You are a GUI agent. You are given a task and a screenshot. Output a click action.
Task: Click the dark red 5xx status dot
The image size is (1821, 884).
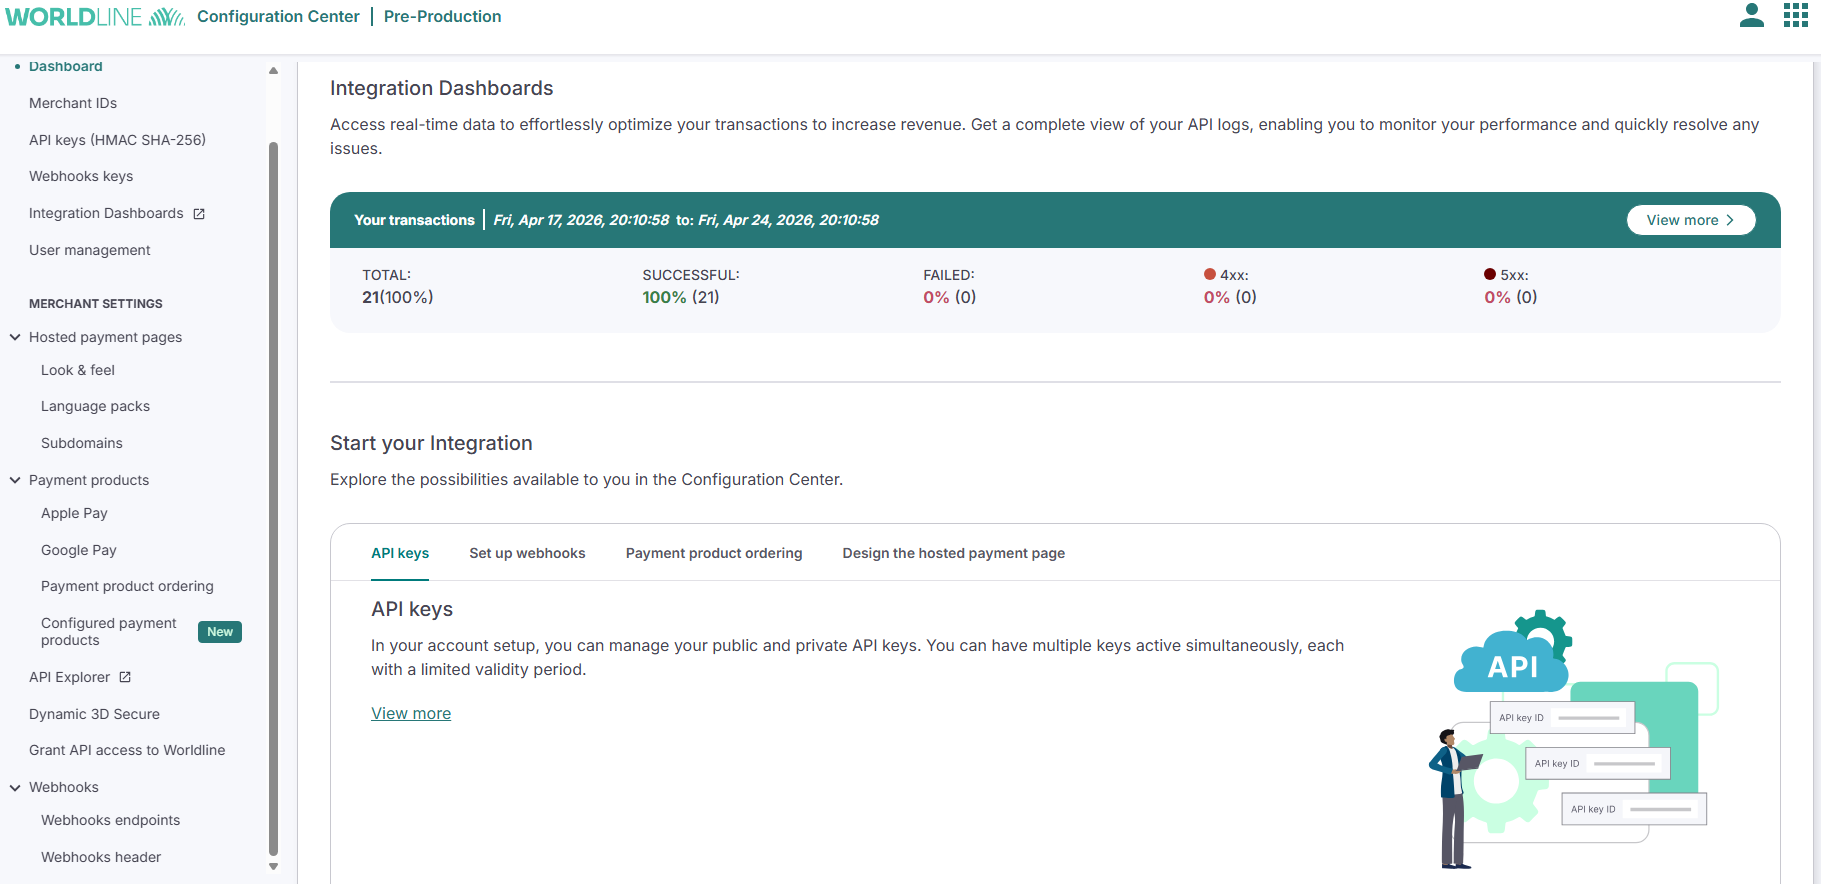tap(1490, 274)
